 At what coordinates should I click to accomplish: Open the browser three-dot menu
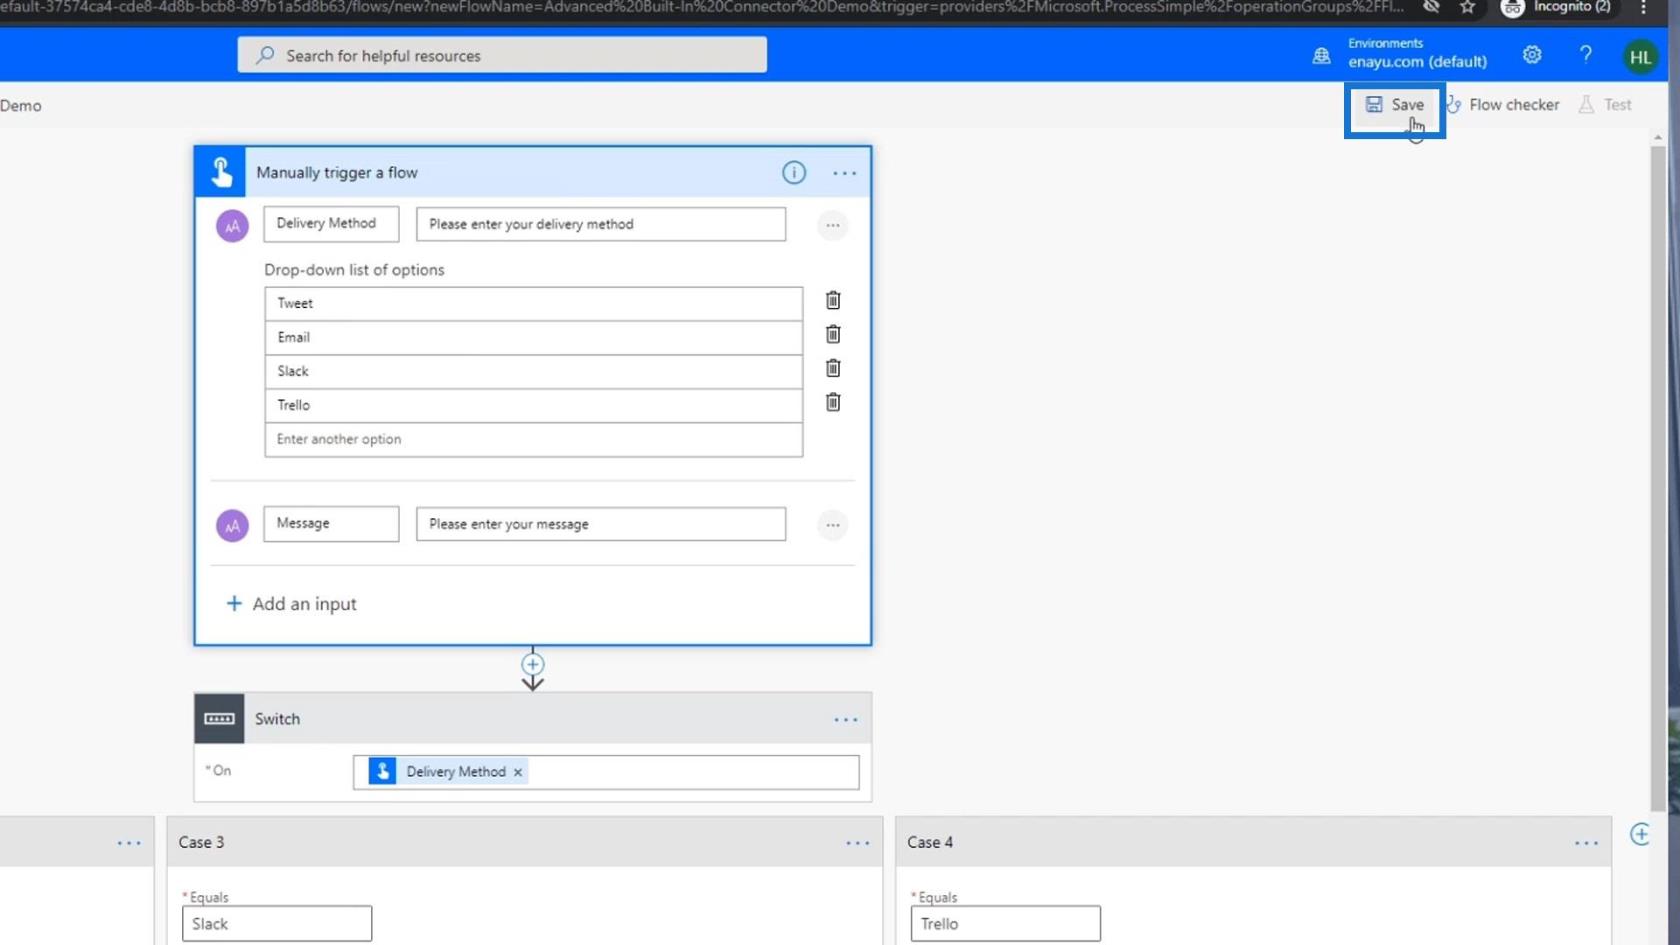point(1643,8)
